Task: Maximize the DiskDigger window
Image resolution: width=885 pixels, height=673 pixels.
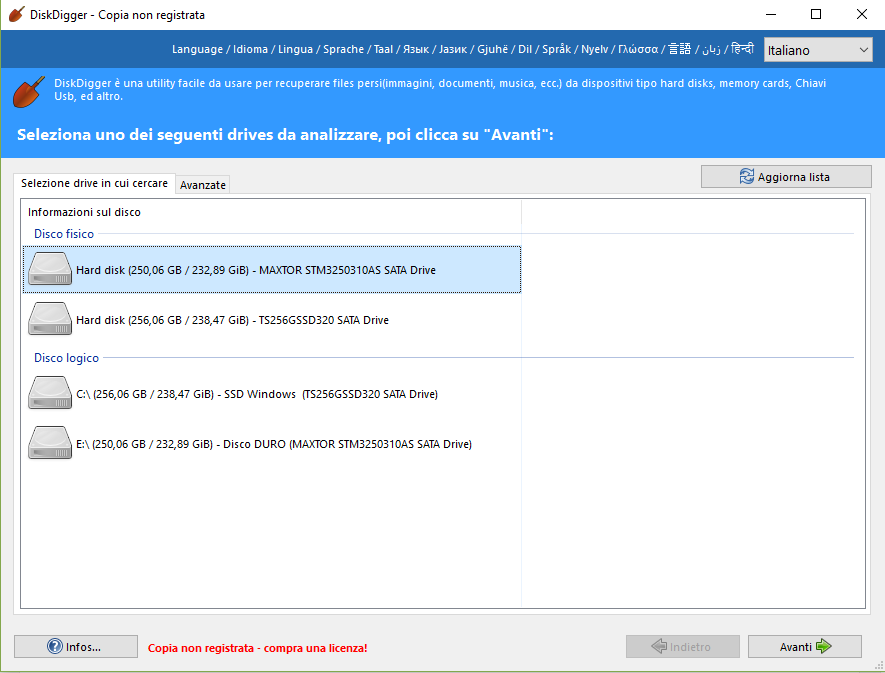Action: 816,14
